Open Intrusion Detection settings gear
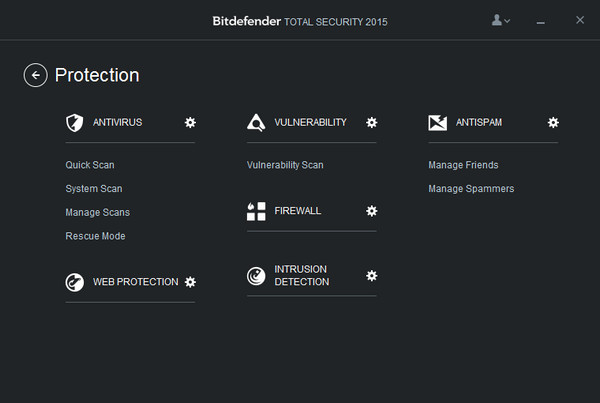Image resolution: width=600 pixels, height=403 pixels. 372,275
